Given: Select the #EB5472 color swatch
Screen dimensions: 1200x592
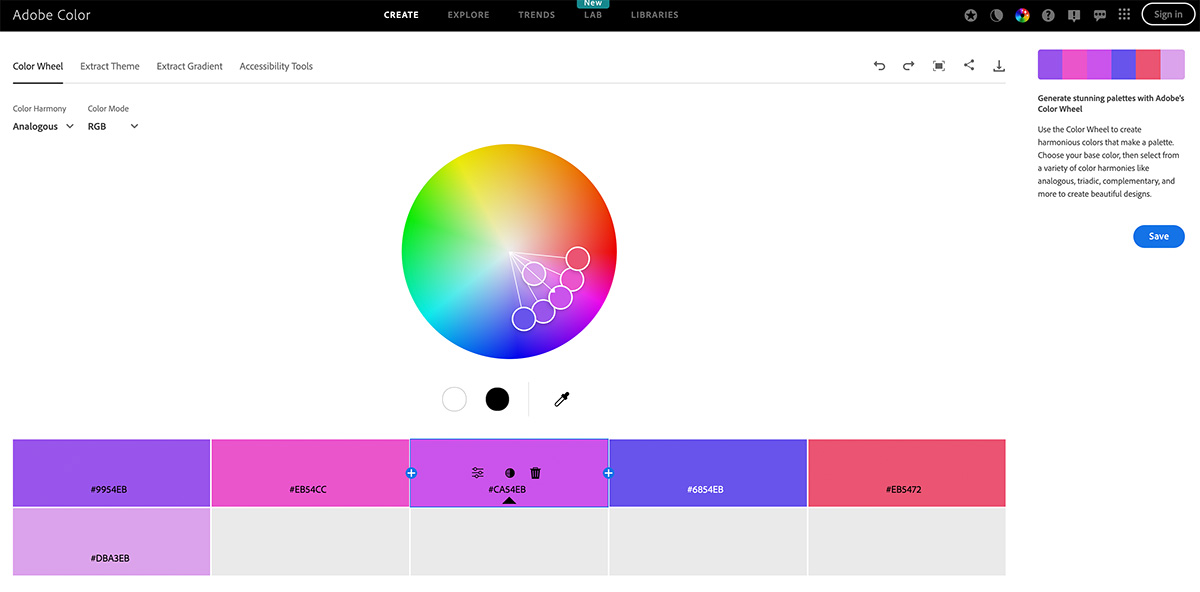Looking at the screenshot, I should click(x=906, y=472).
